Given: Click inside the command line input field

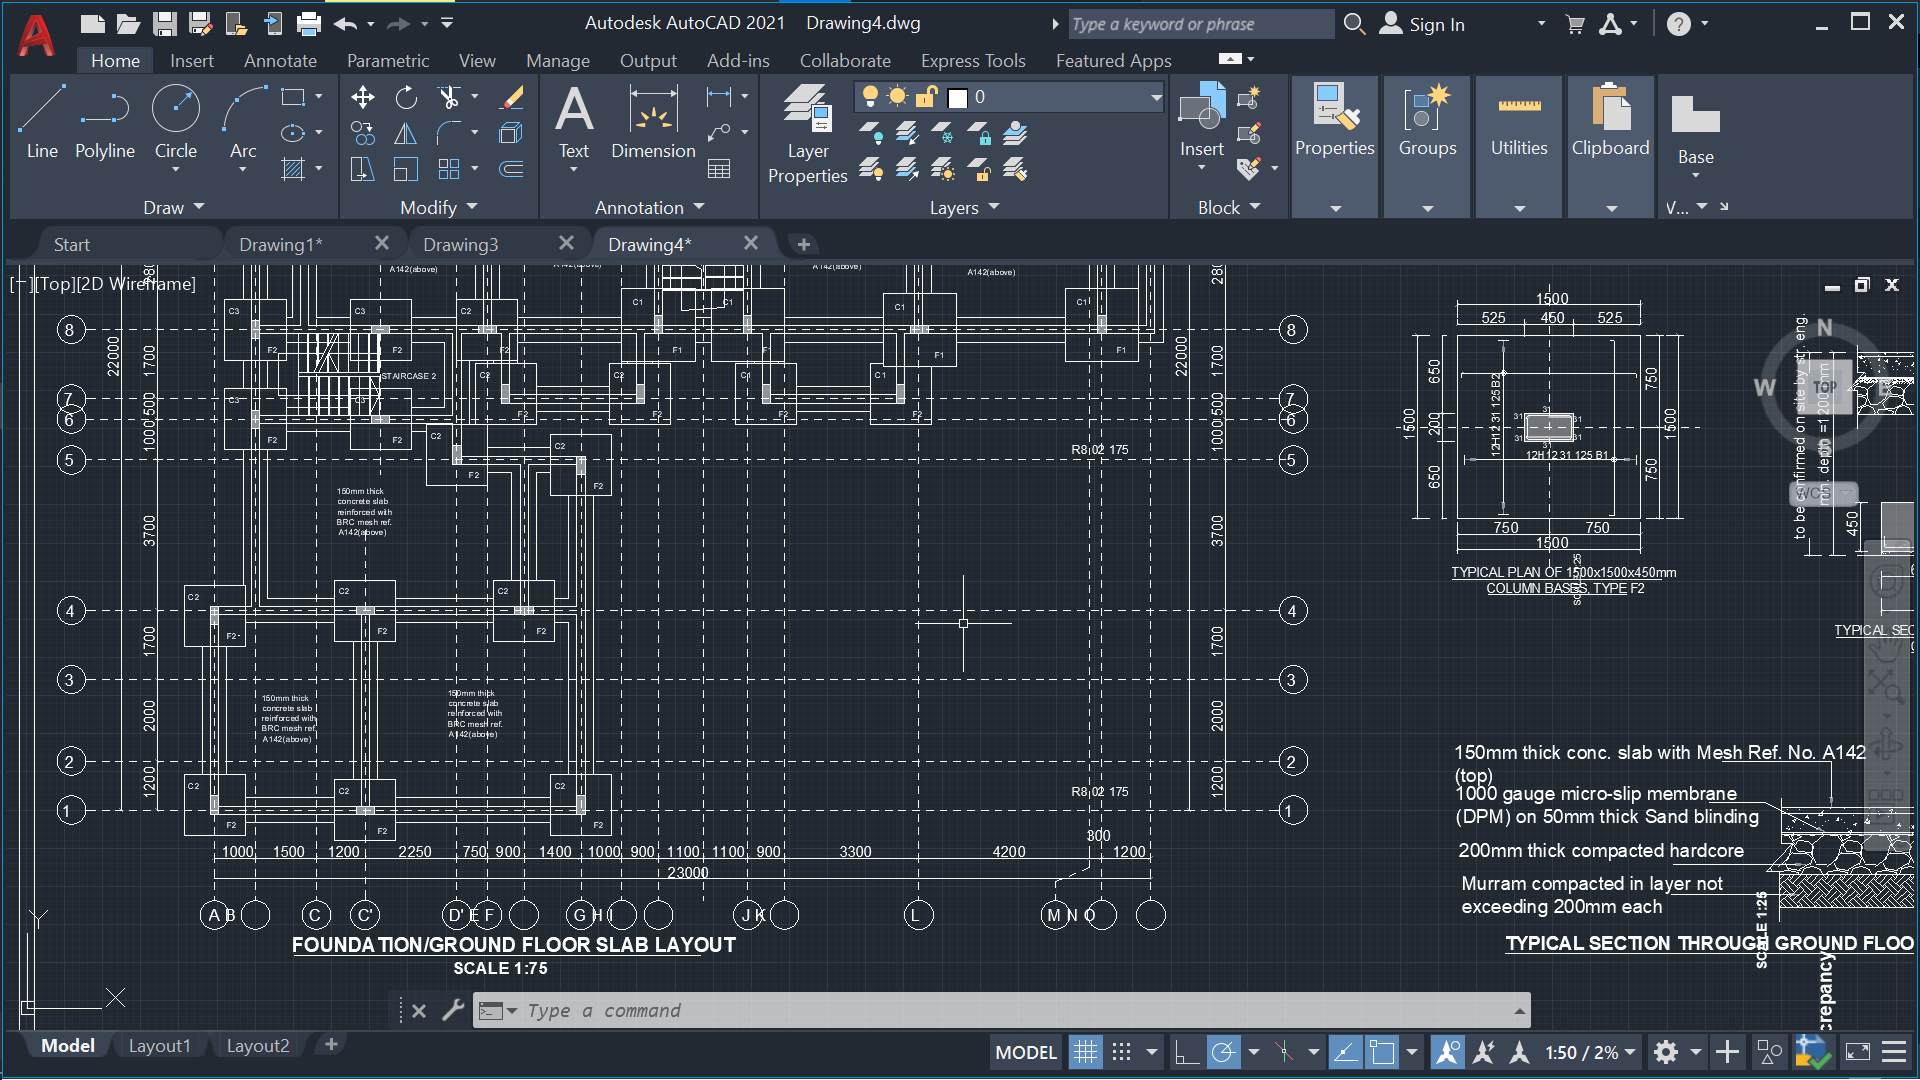Looking at the screenshot, I should point(800,1010).
